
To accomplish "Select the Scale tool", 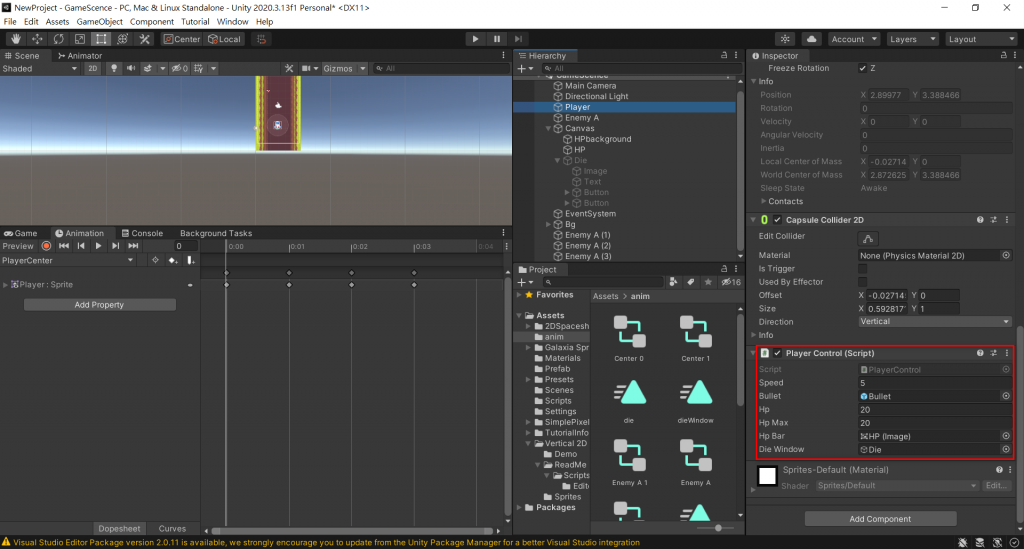I will 80,39.
